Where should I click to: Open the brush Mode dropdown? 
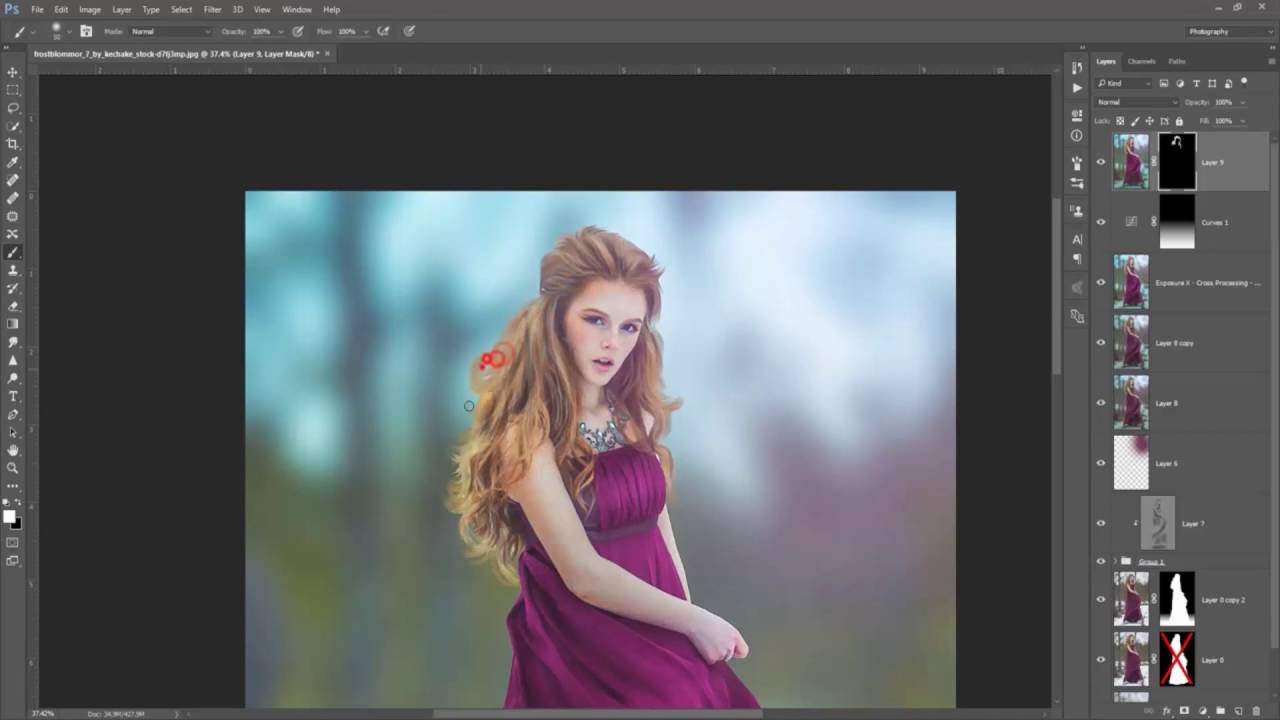coord(170,32)
